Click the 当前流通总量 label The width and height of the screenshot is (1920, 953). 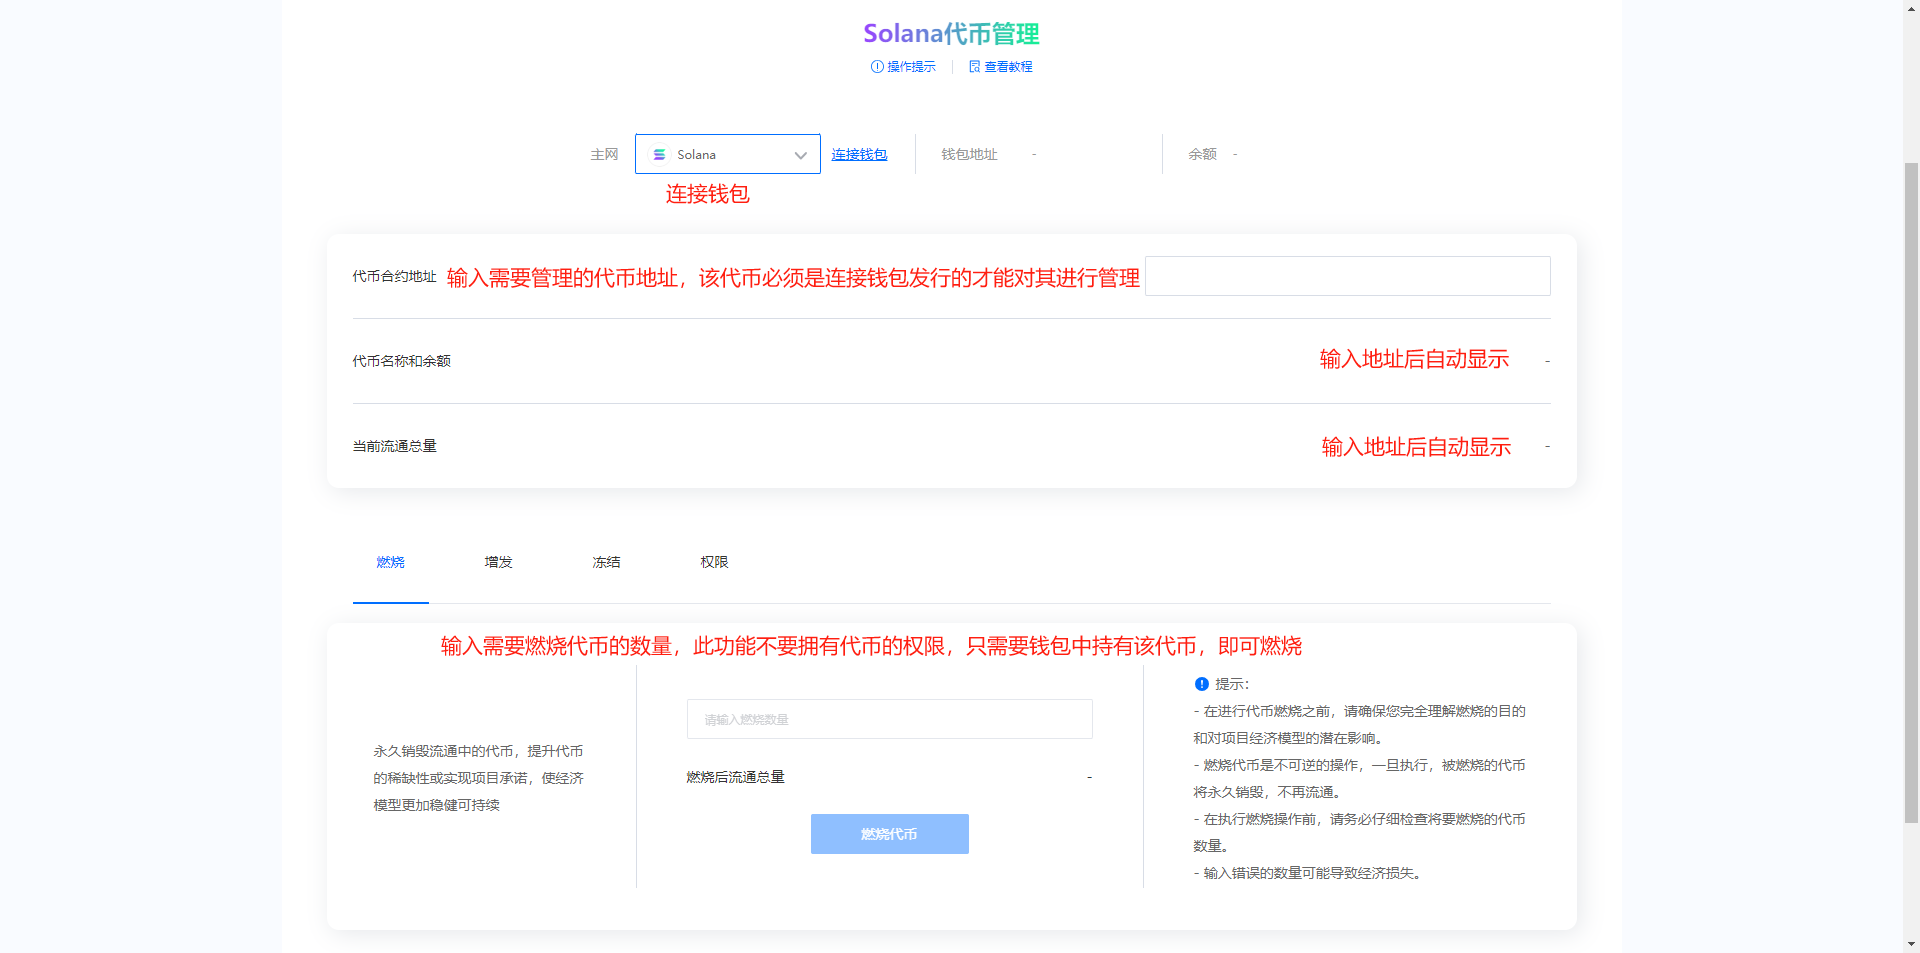pyautogui.click(x=394, y=446)
